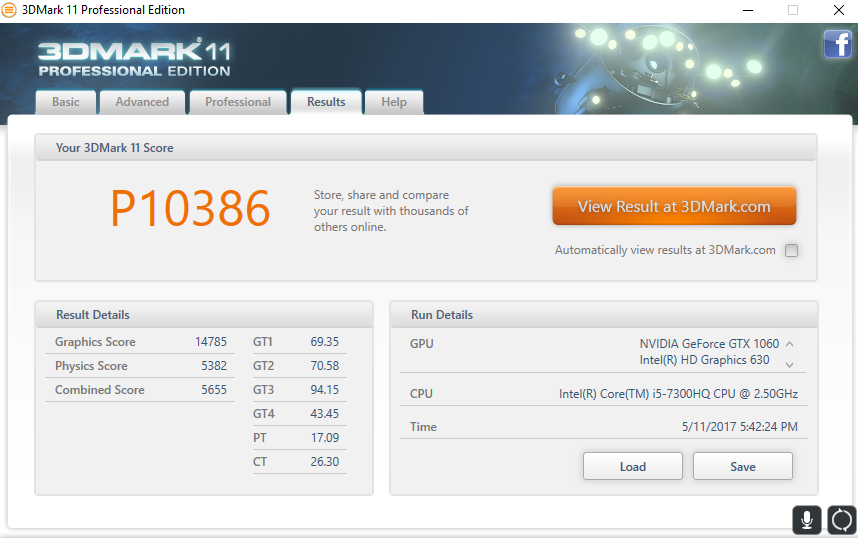
Task: Click the GT1 value 69.35
Action: pyautogui.click(x=324, y=342)
